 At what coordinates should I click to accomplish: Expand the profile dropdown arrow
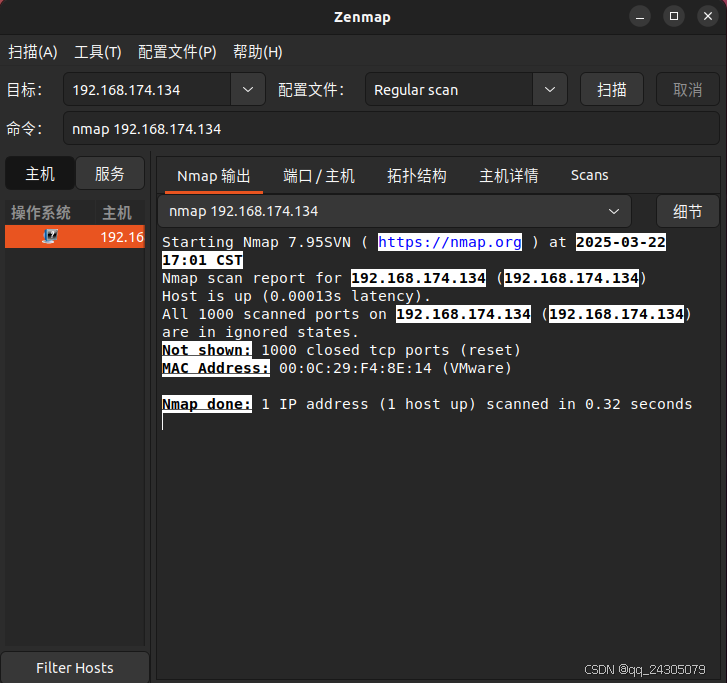pos(550,89)
